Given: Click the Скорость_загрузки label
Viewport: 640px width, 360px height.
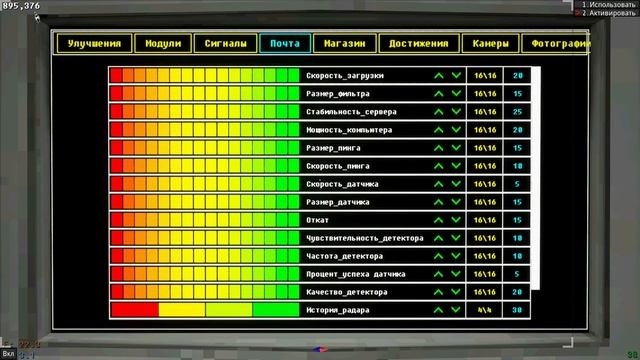Looking at the screenshot, I should tap(344, 76).
